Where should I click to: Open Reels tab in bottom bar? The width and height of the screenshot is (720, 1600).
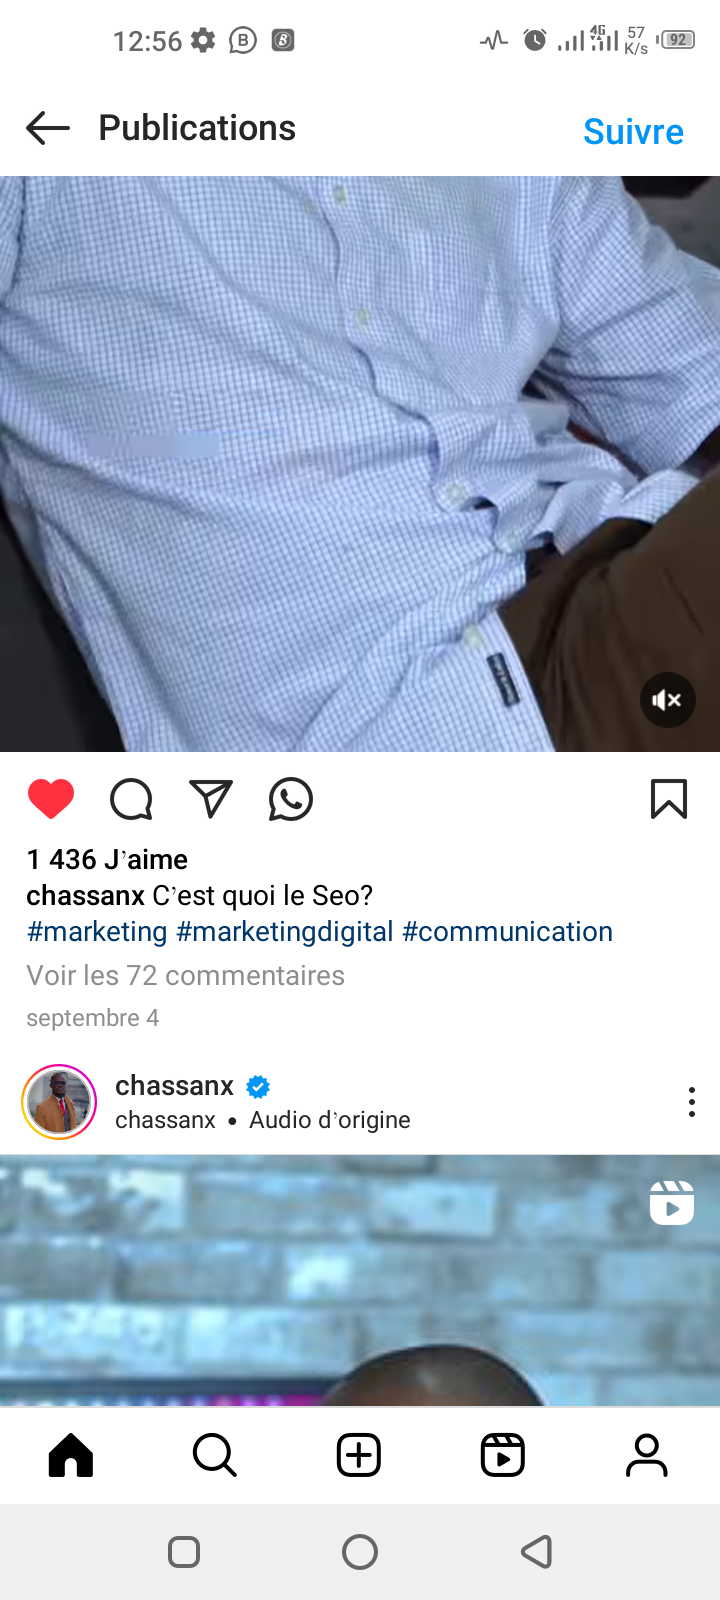[x=503, y=1455]
